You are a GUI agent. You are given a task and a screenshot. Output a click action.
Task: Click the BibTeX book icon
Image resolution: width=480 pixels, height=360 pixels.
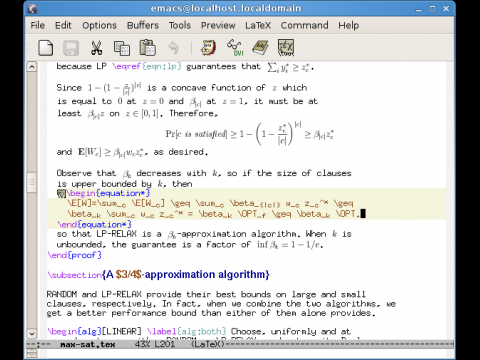(260, 48)
